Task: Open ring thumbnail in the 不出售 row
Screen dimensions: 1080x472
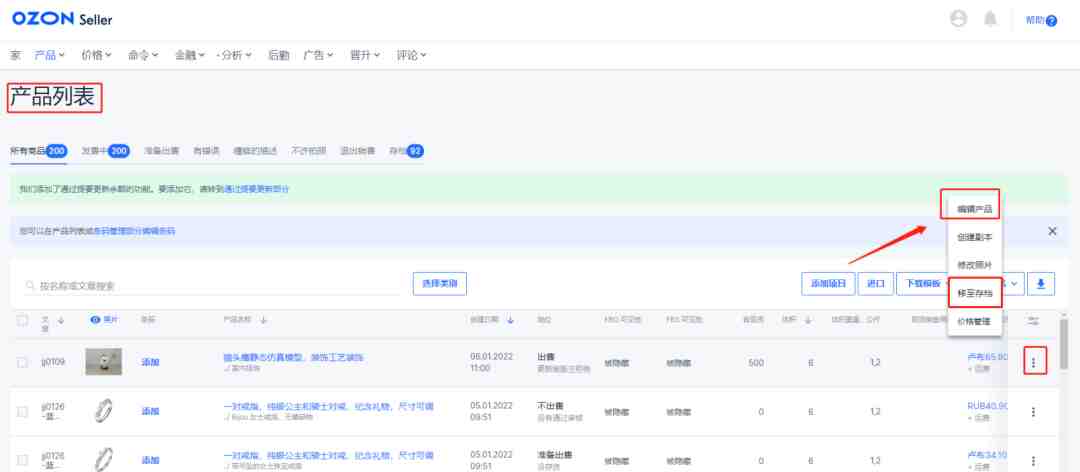Action: tap(103, 411)
